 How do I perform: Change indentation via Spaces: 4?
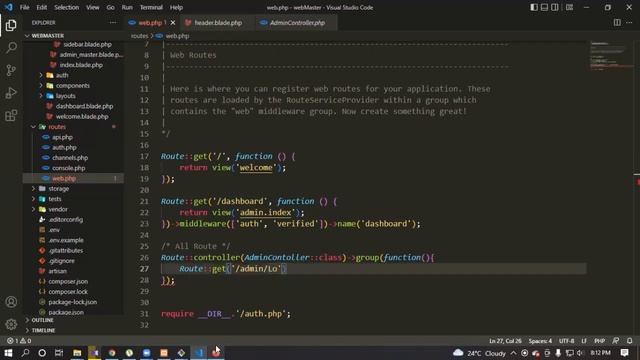point(540,341)
